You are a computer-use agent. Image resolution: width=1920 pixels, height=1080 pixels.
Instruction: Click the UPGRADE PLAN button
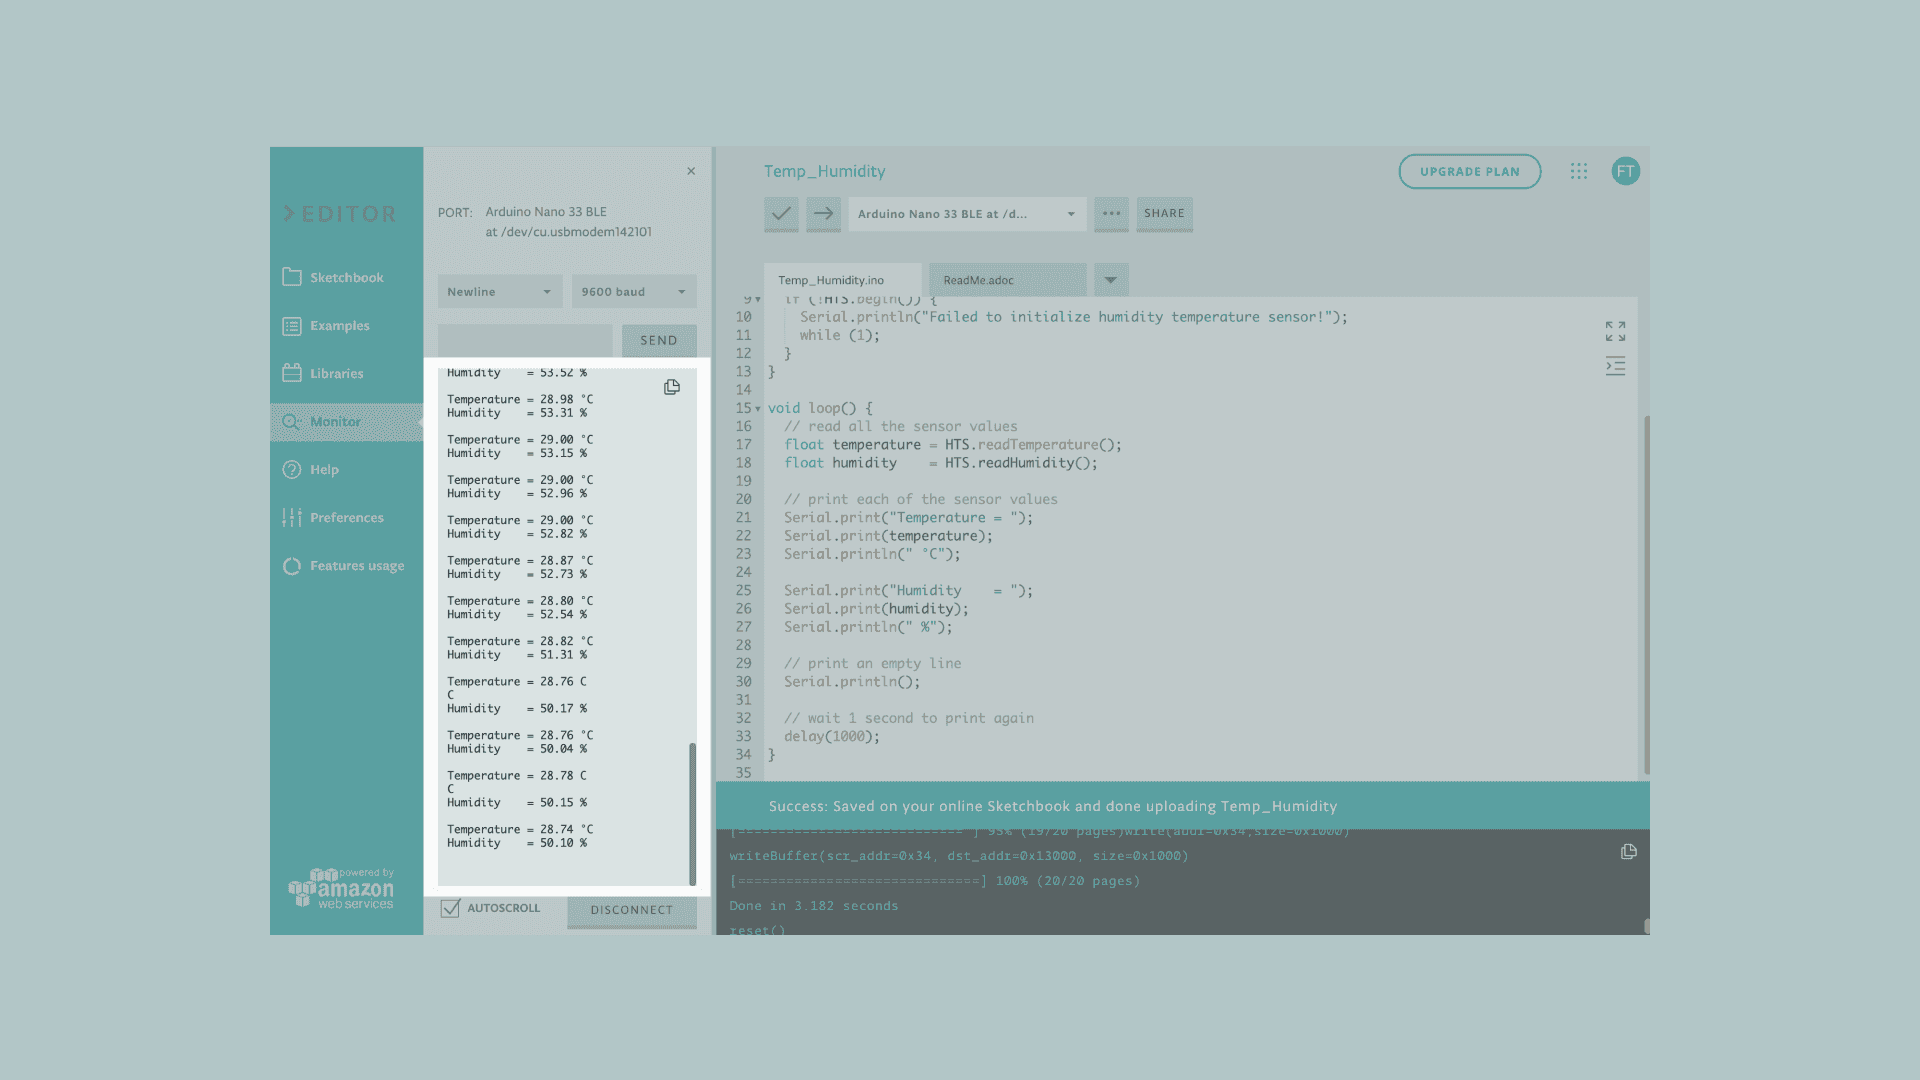coord(1469,171)
